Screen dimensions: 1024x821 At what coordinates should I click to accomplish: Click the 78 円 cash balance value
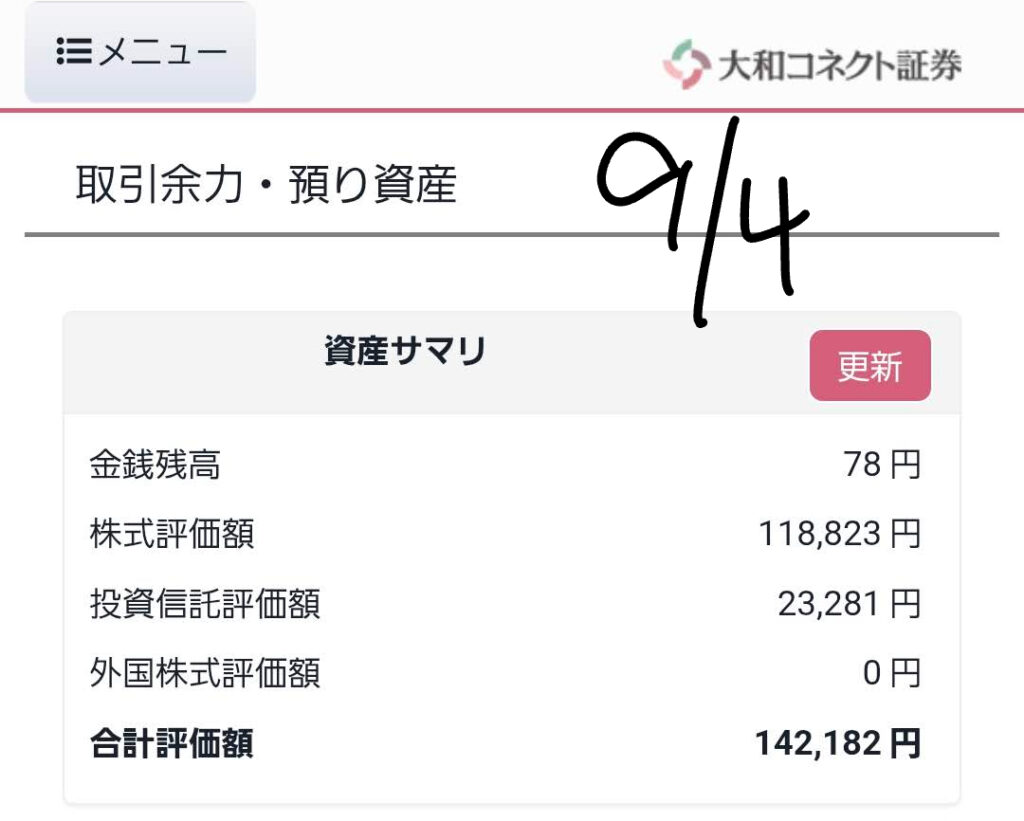click(x=882, y=465)
